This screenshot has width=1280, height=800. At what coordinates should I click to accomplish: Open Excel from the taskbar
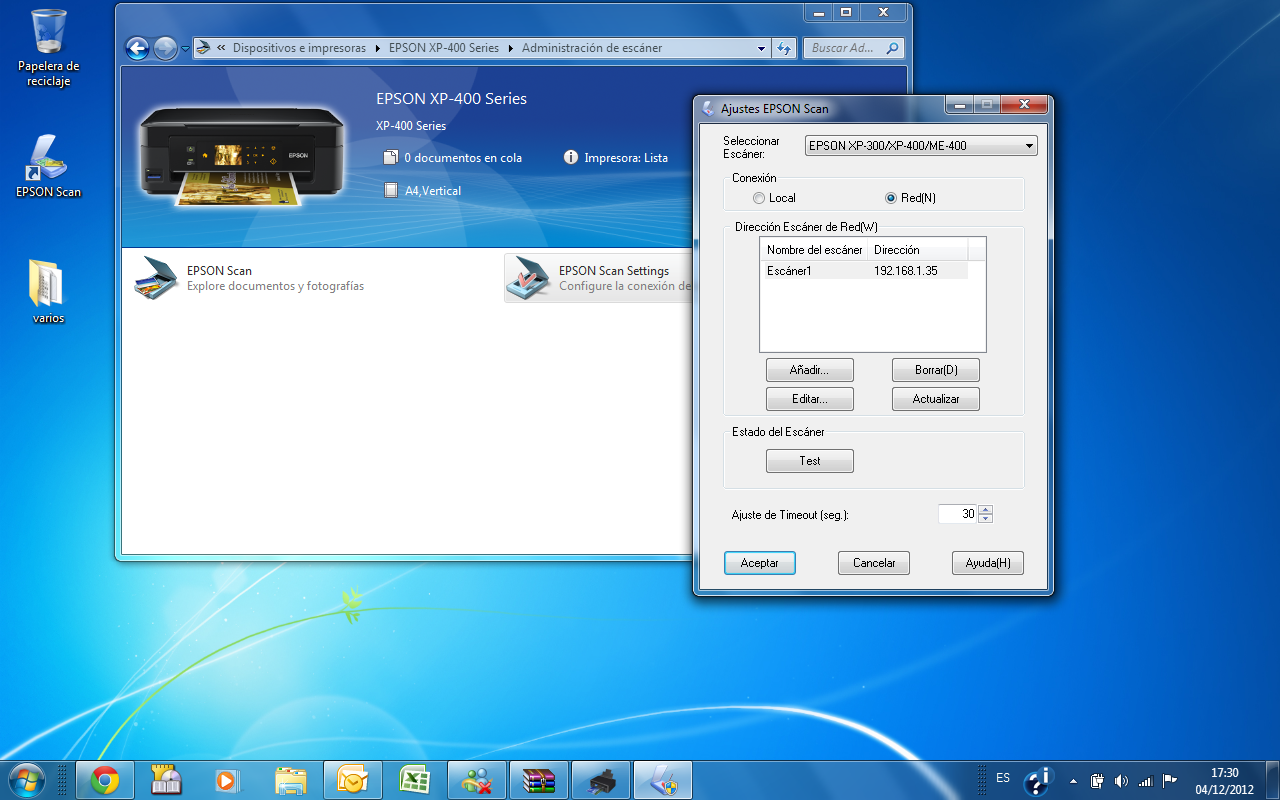click(x=415, y=779)
